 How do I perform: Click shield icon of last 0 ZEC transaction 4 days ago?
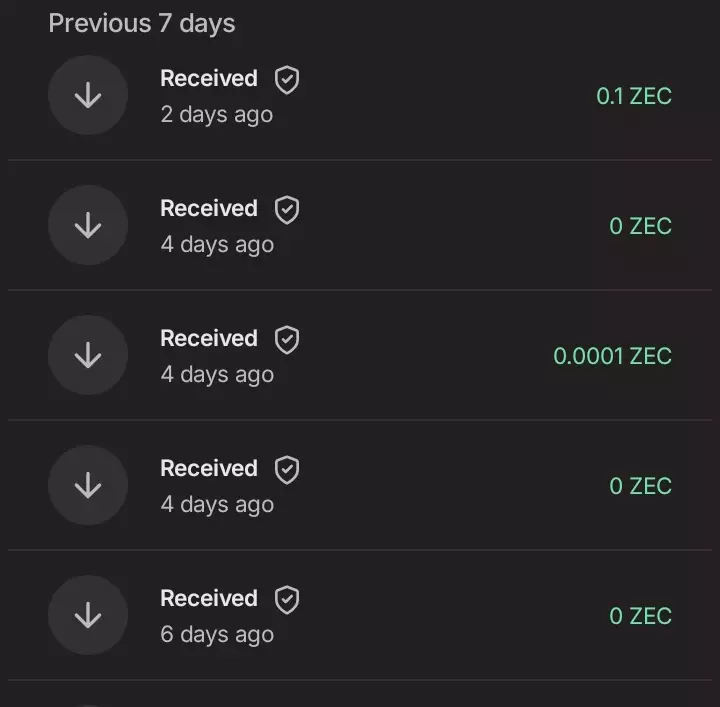pos(287,470)
